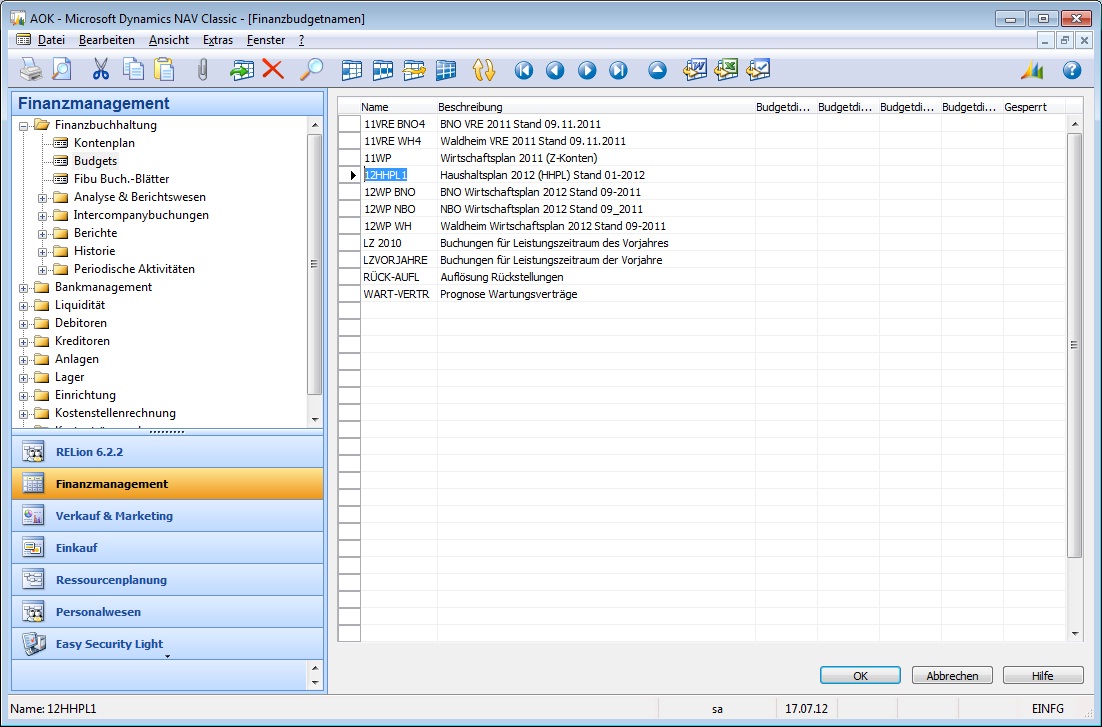Click the OK button

[x=860, y=676]
